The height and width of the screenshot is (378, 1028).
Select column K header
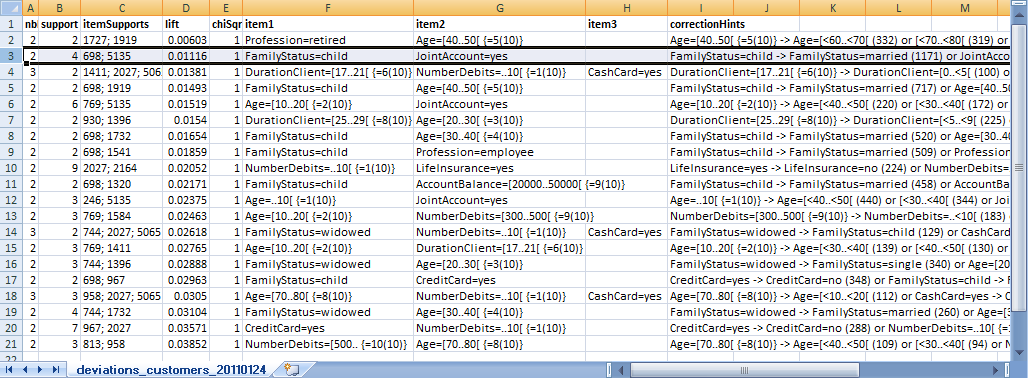click(832, 8)
